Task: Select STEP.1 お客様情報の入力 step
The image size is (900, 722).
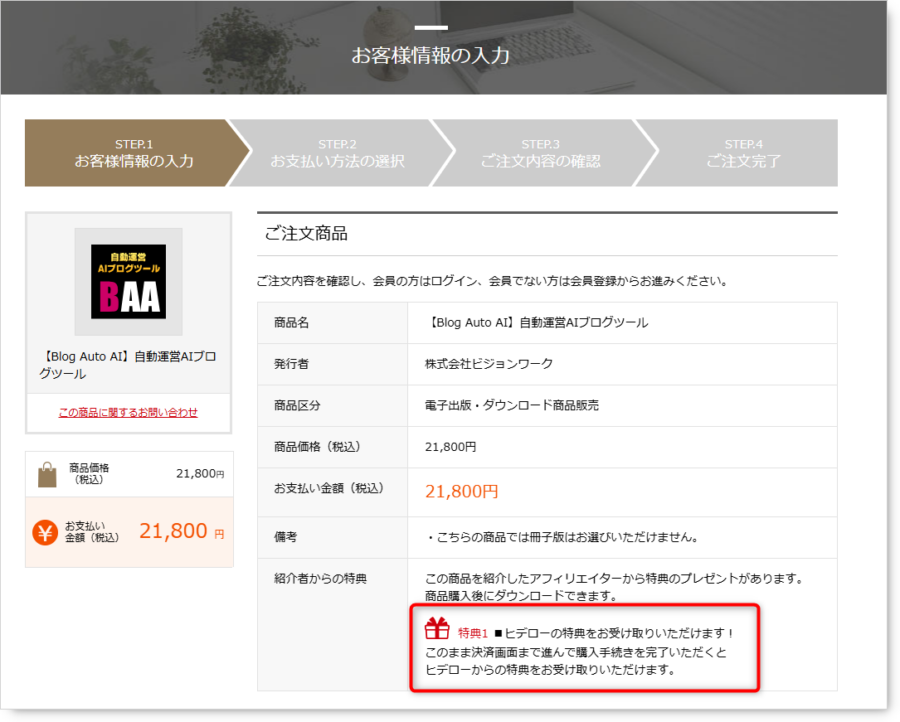Action: 134,153
